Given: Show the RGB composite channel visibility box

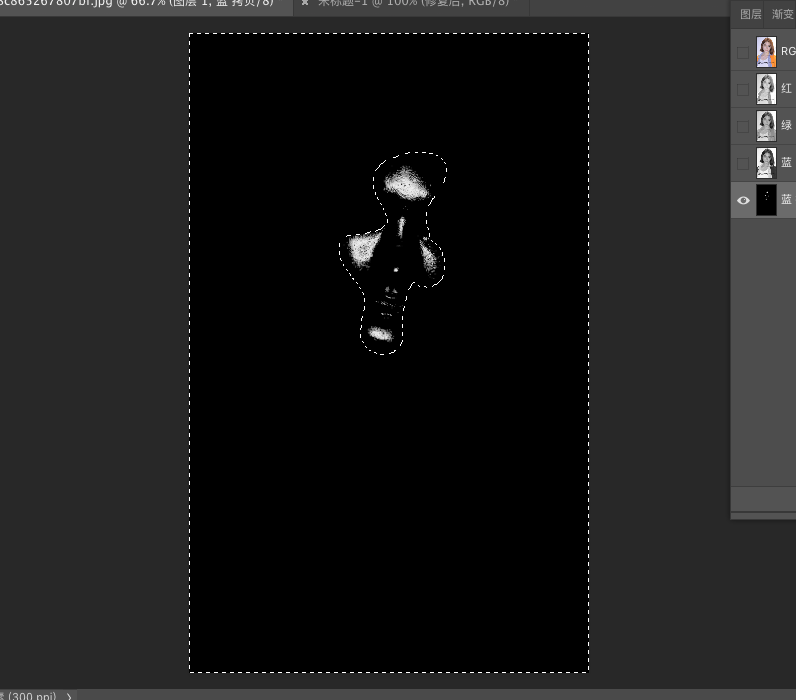Looking at the screenshot, I should click(x=743, y=52).
